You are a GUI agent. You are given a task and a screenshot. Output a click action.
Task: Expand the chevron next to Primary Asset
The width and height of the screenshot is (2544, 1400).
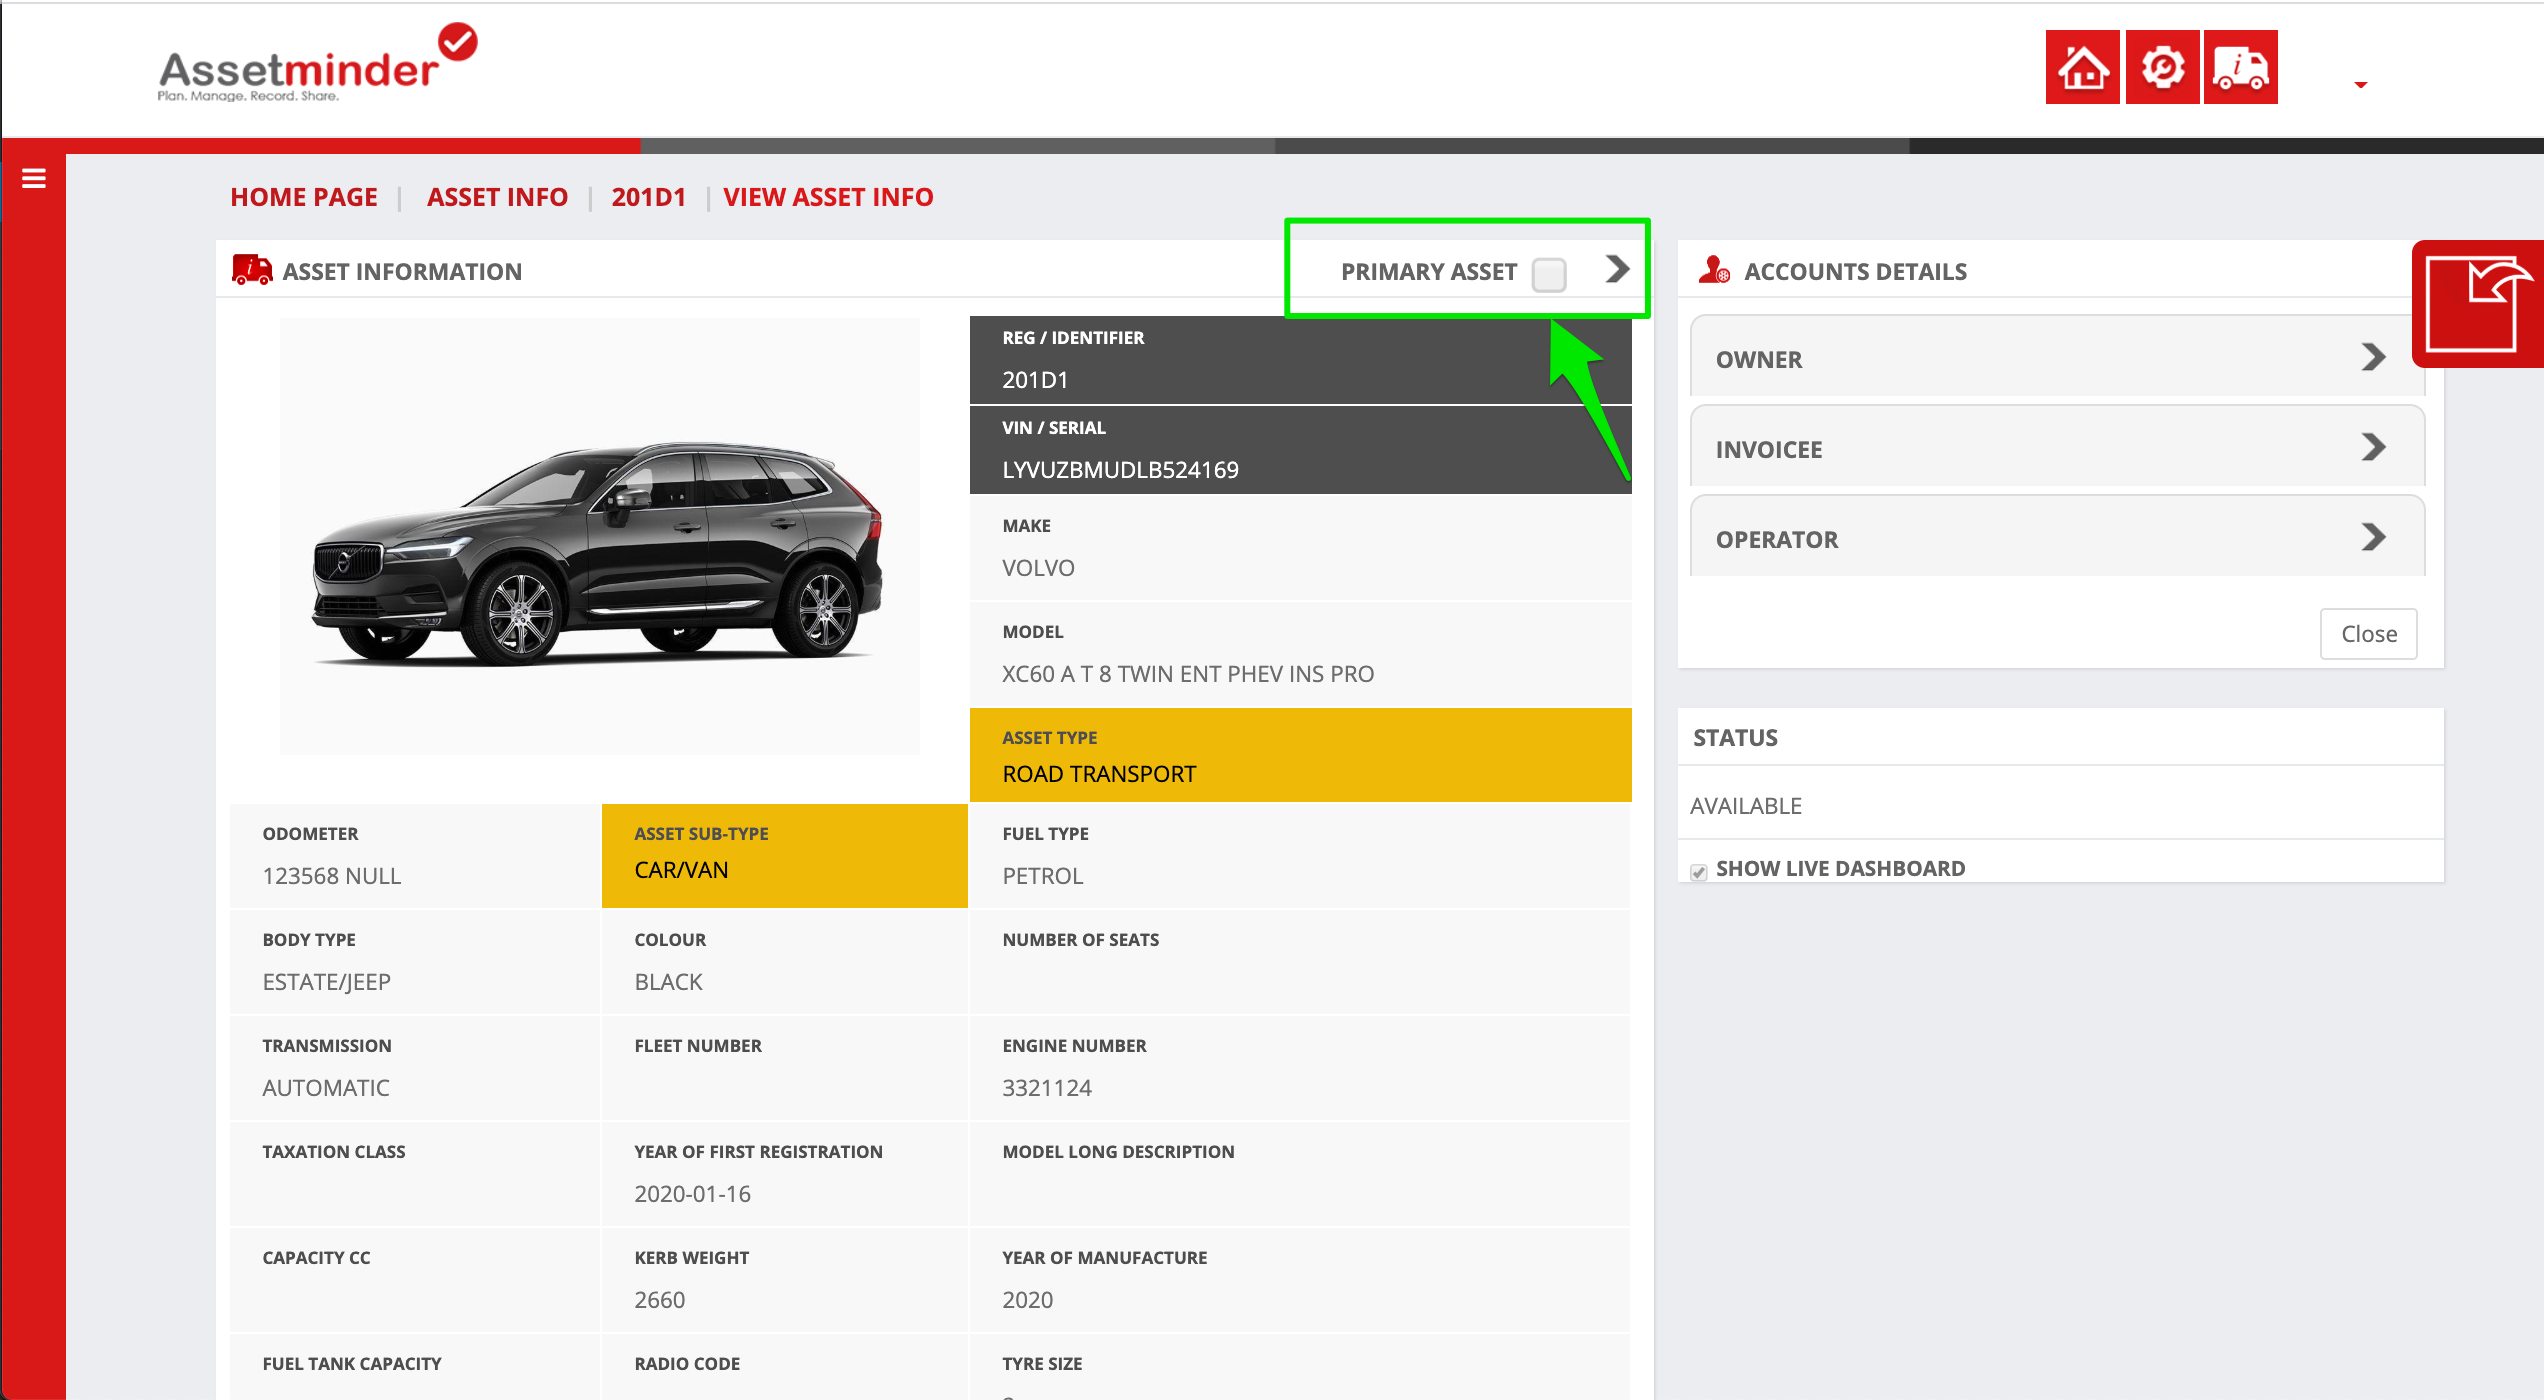tap(1617, 269)
